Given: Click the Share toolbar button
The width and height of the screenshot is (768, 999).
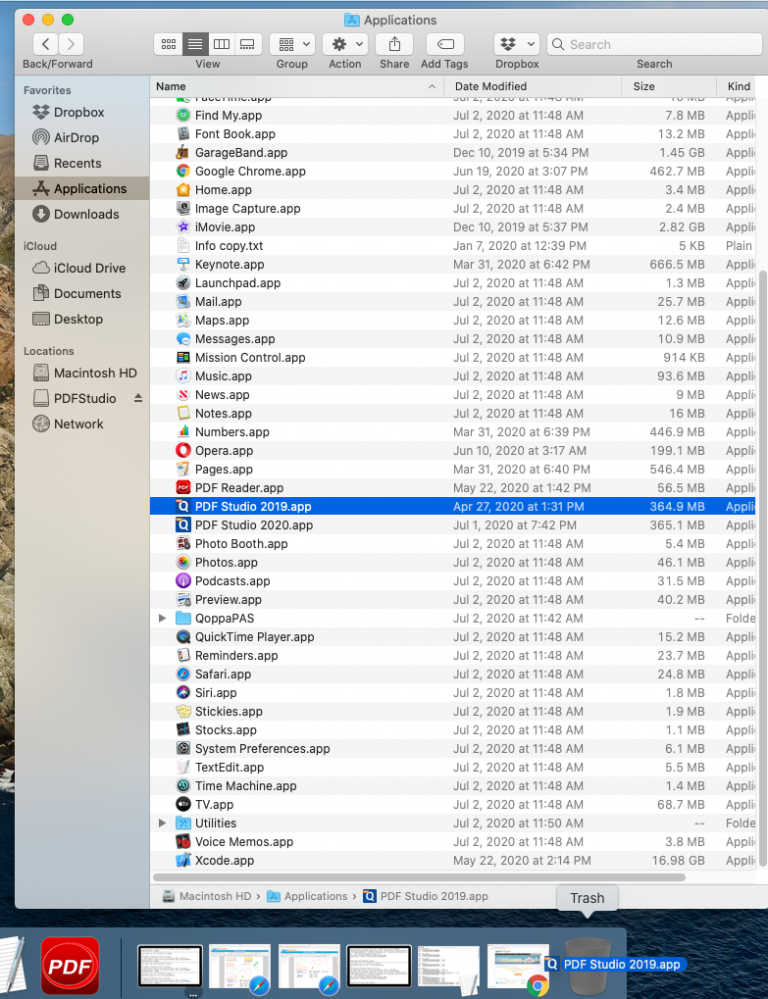Looking at the screenshot, I should coord(395,44).
